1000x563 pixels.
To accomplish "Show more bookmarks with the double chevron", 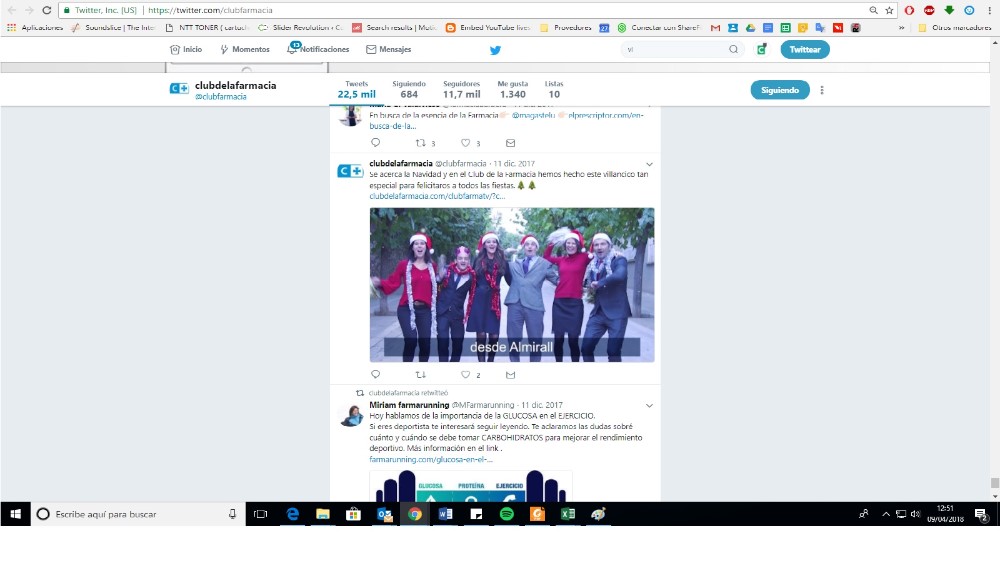I will 901,28.
